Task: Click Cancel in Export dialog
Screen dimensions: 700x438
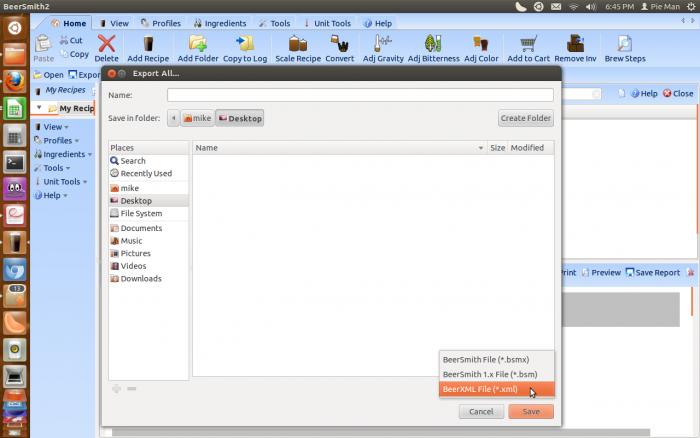Action: click(x=481, y=412)
